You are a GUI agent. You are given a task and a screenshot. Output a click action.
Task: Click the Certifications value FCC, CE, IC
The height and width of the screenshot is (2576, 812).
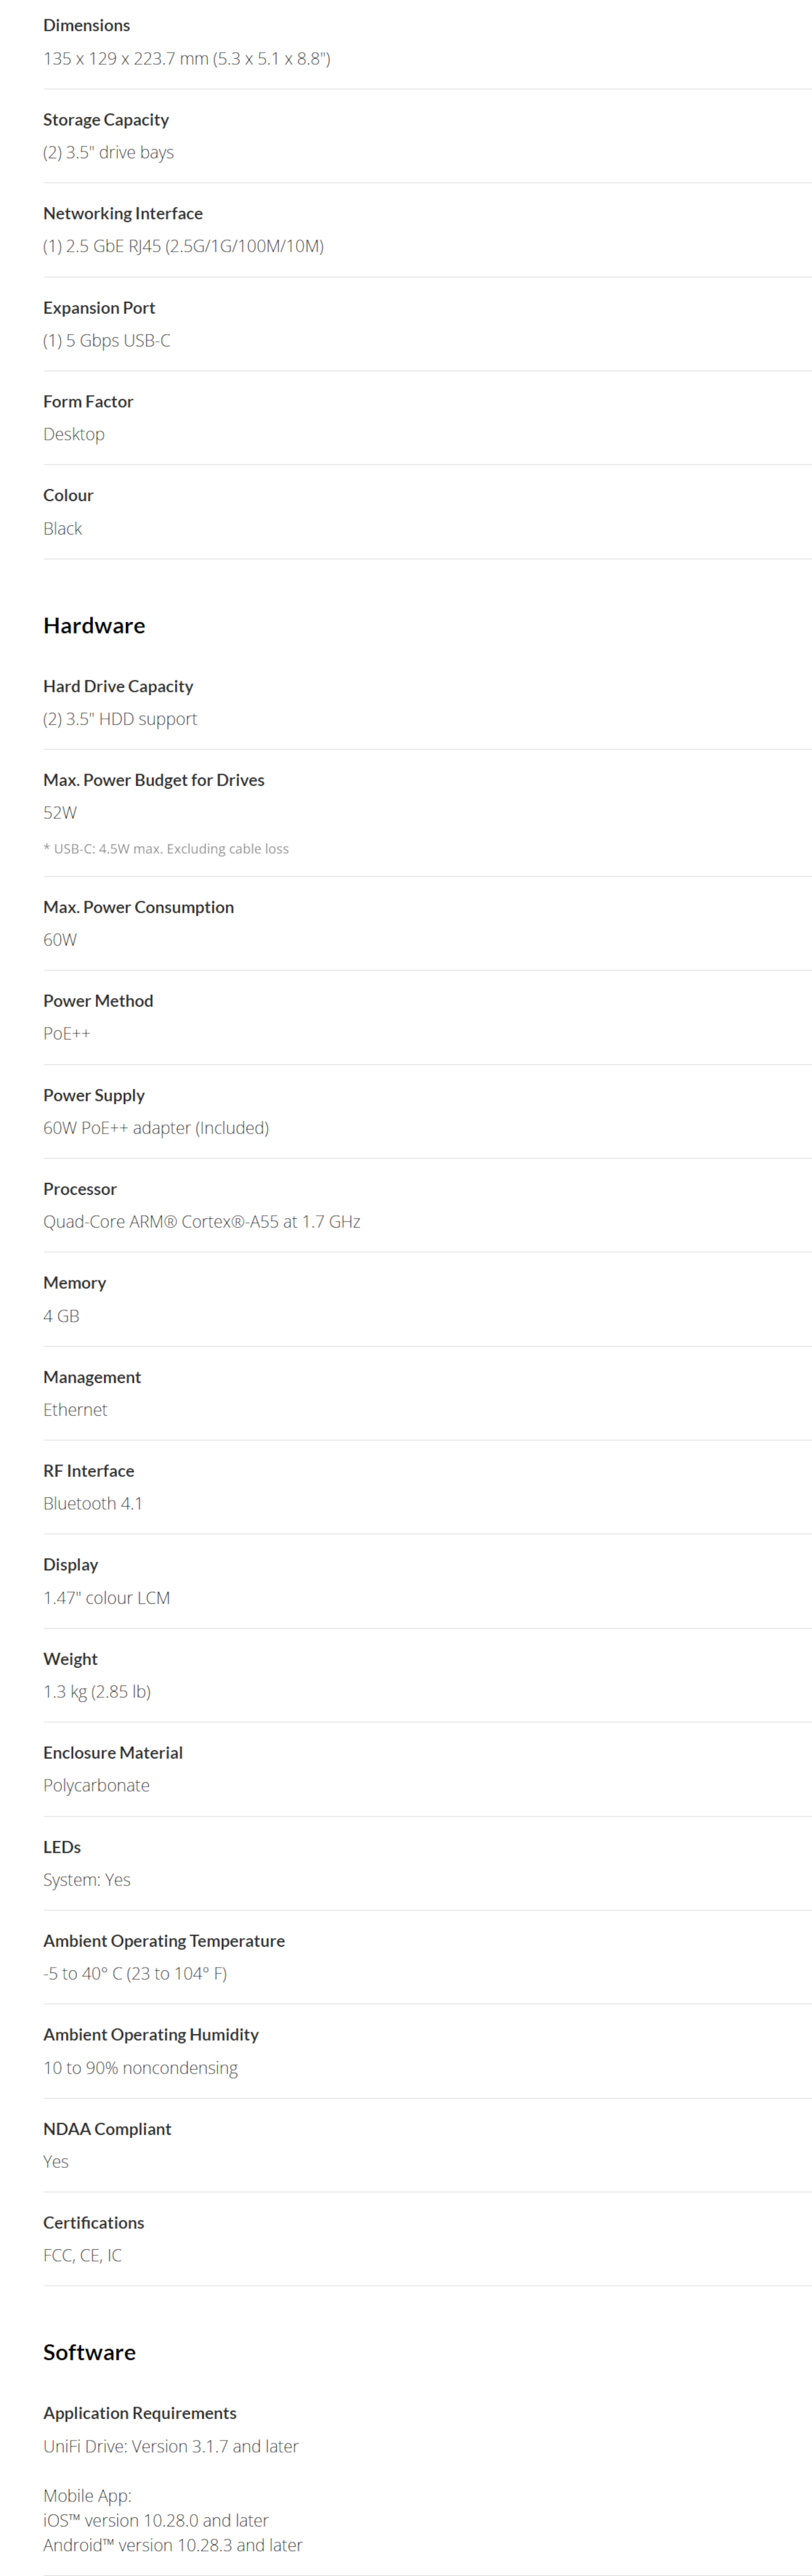pos(82,2255)
